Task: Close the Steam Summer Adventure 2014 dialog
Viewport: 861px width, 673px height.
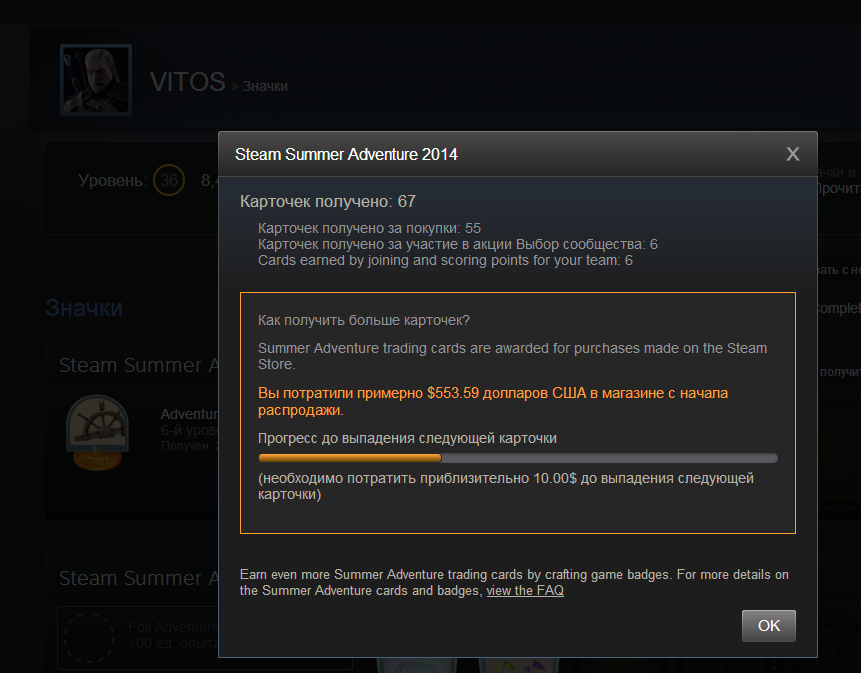Action: click(x=792, y=154)
